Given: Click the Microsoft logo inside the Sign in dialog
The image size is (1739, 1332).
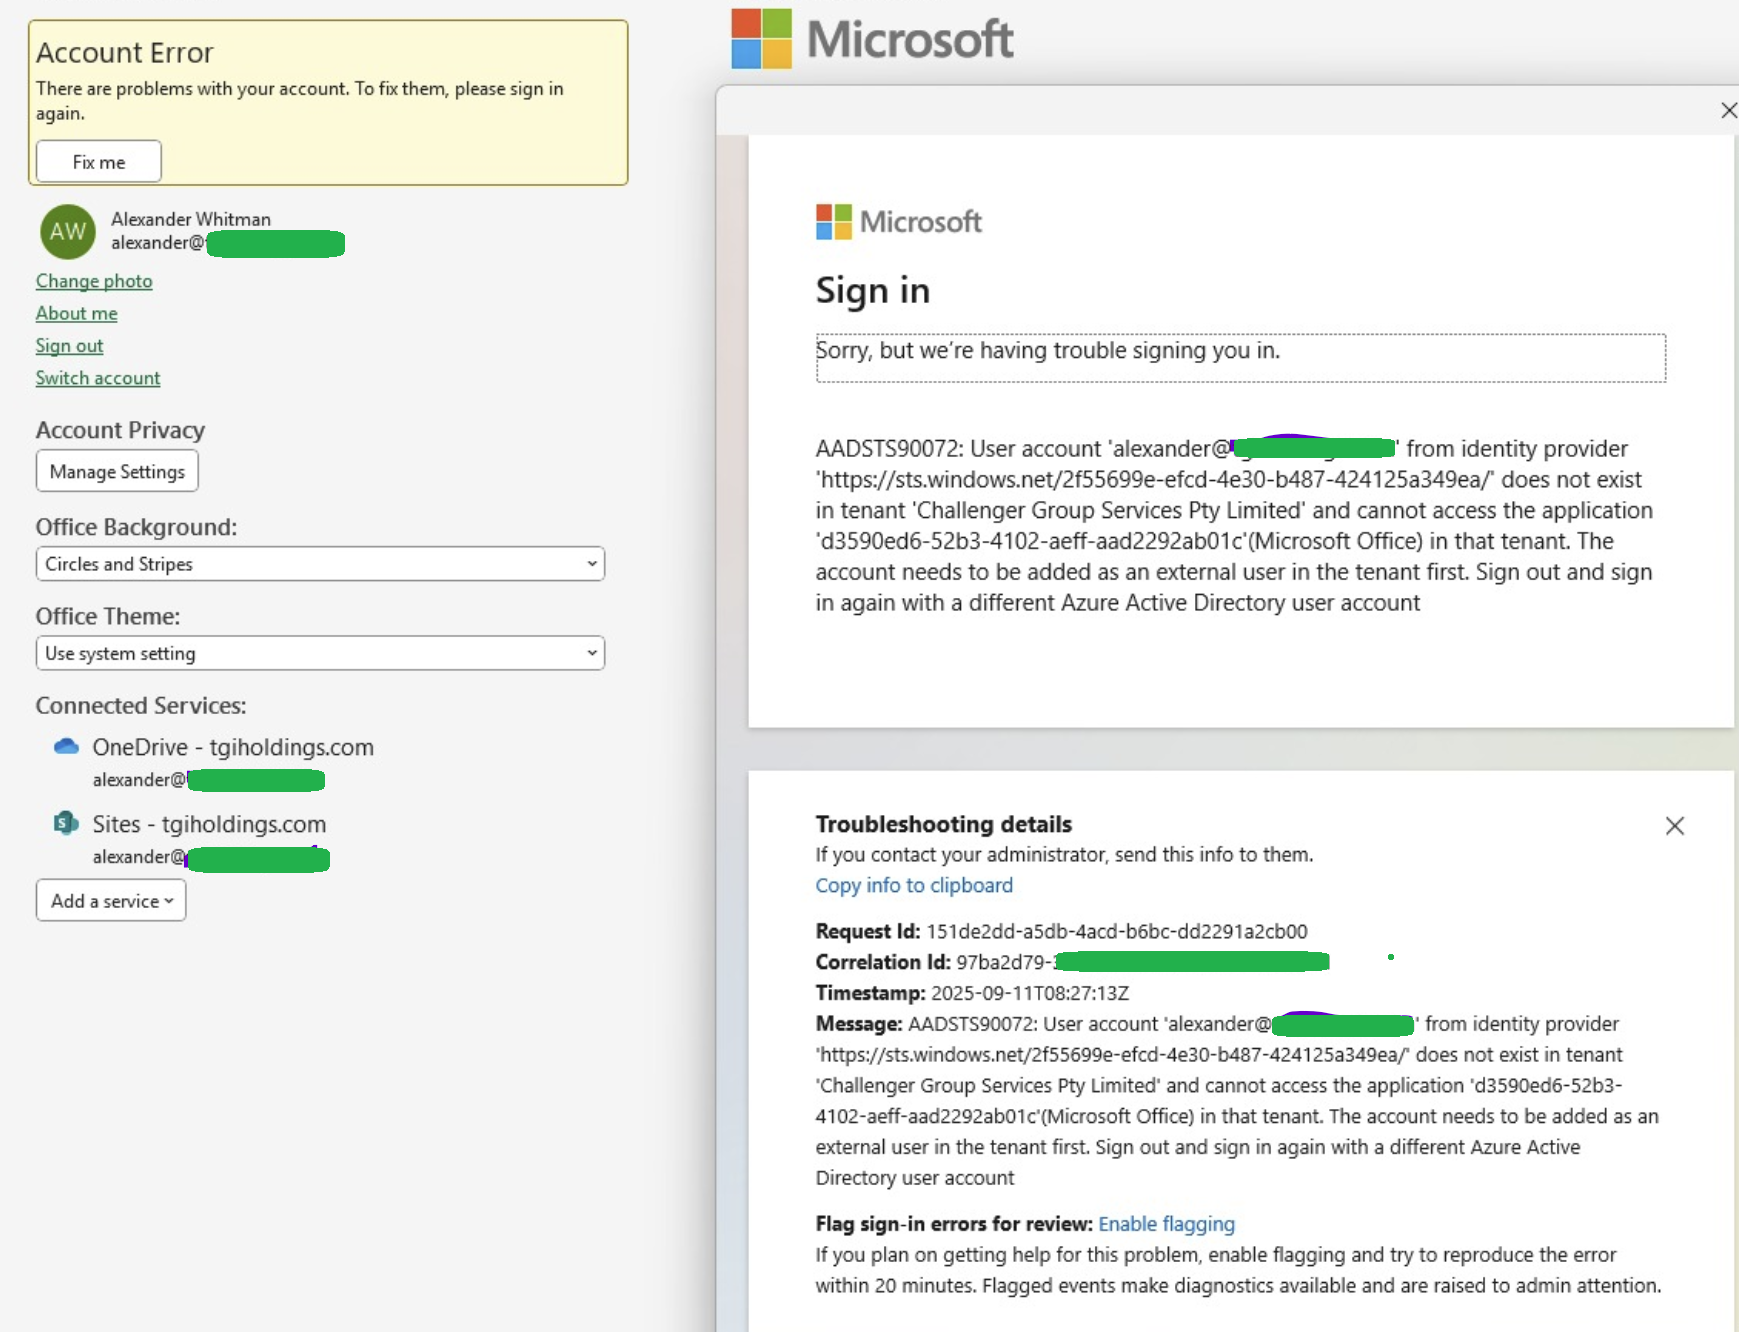Looking at the screenshot, I should (x=897, y=221).
